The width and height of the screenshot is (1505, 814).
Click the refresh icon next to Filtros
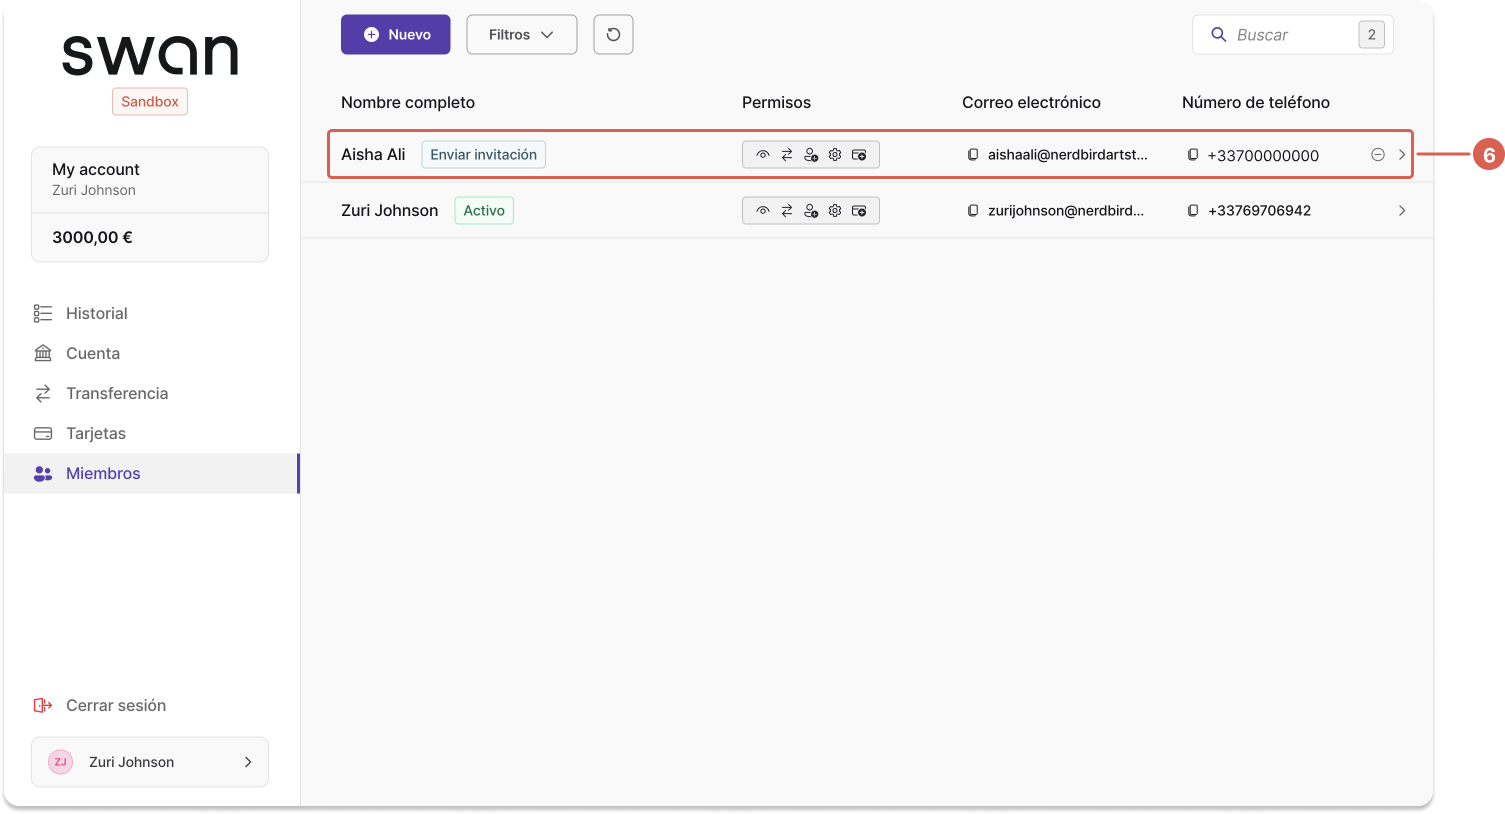(x=613, y=34)
